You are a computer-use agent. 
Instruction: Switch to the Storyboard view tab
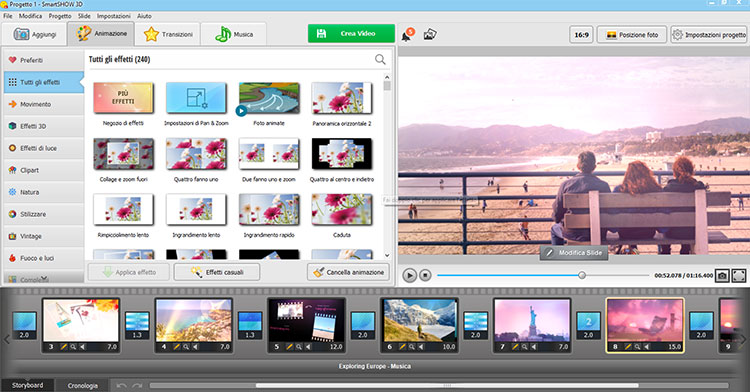(27, 385)
